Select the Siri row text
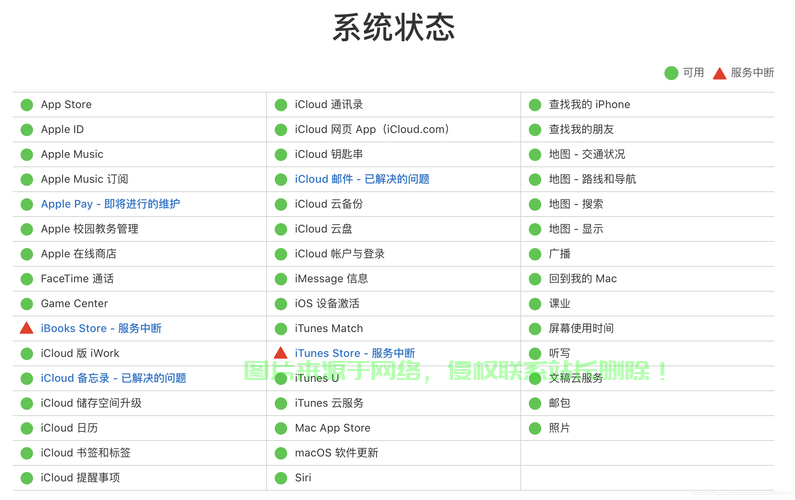This screenshot has width=795, height=500. [303, 477]
